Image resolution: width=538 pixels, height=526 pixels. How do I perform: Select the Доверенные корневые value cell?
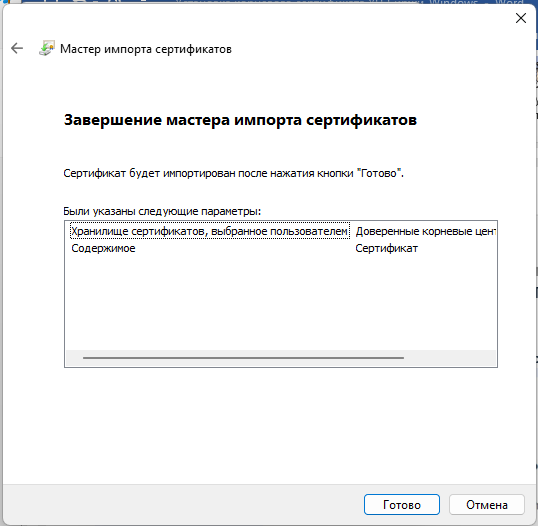(x=425, y=231)
